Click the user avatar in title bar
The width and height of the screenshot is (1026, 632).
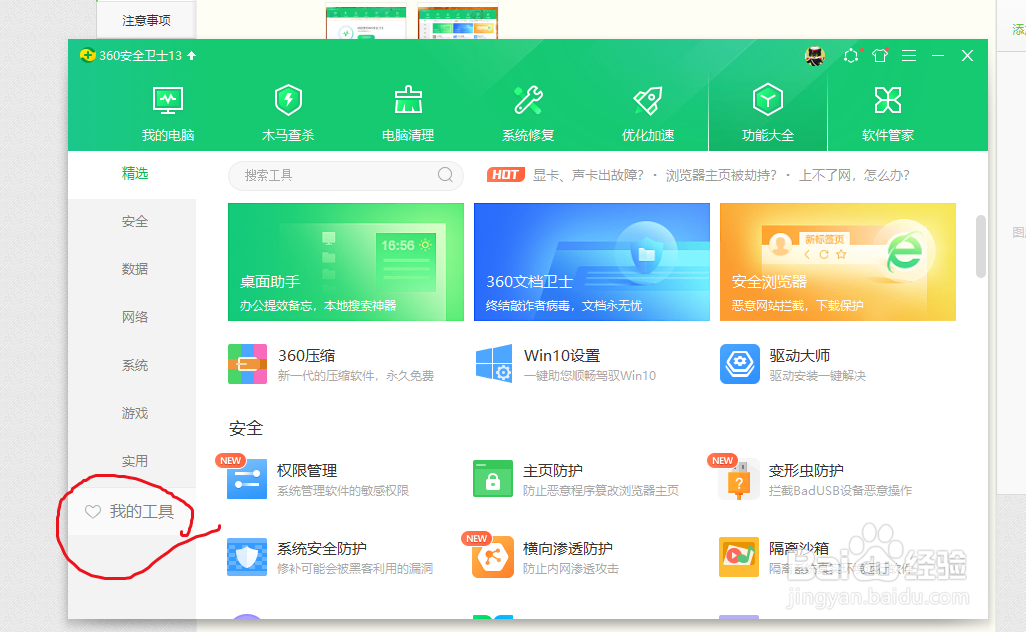click(x=815, y=56)
